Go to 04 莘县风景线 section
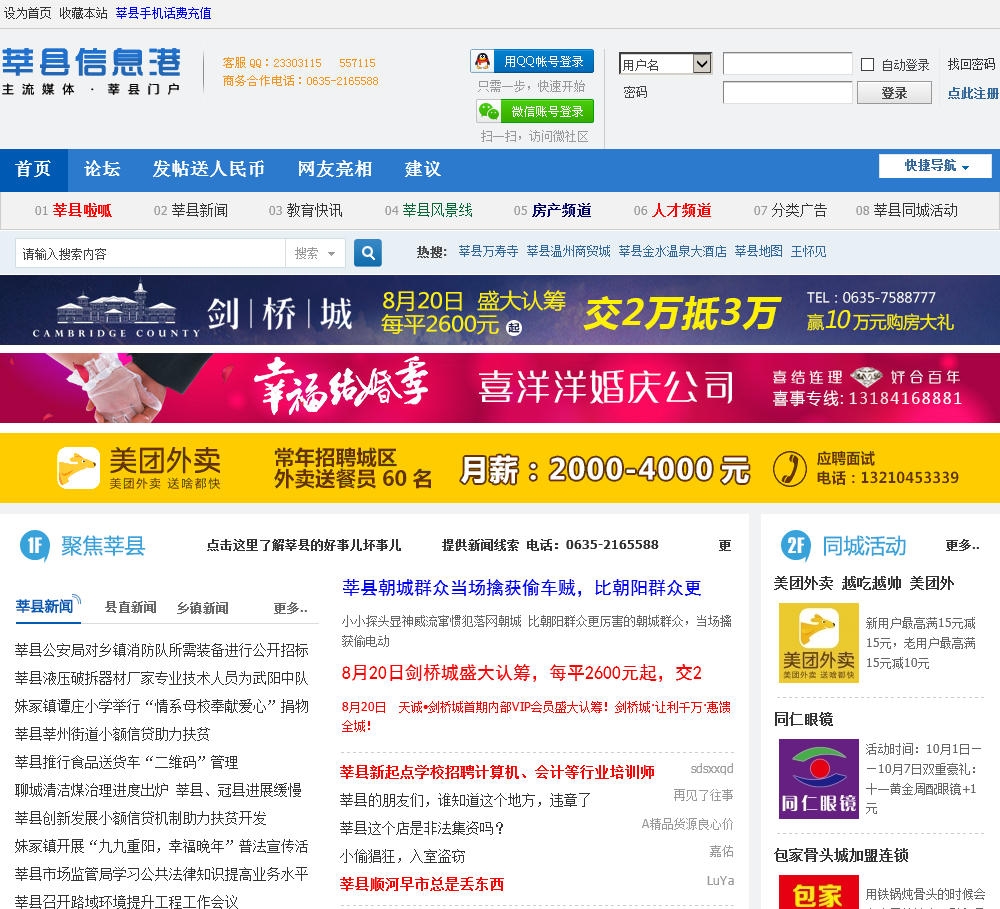The width and height of the screenshot is (1000, 909). (429, 211)
